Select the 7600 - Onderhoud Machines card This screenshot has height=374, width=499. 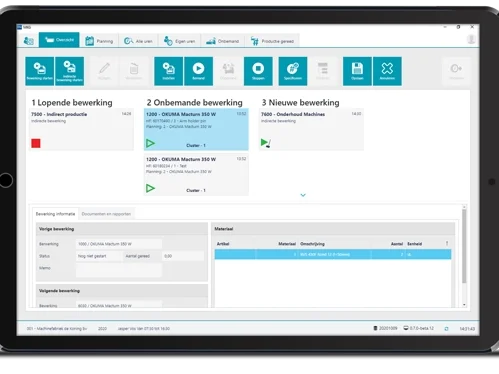pyautogui.click(x=311, y=129)
